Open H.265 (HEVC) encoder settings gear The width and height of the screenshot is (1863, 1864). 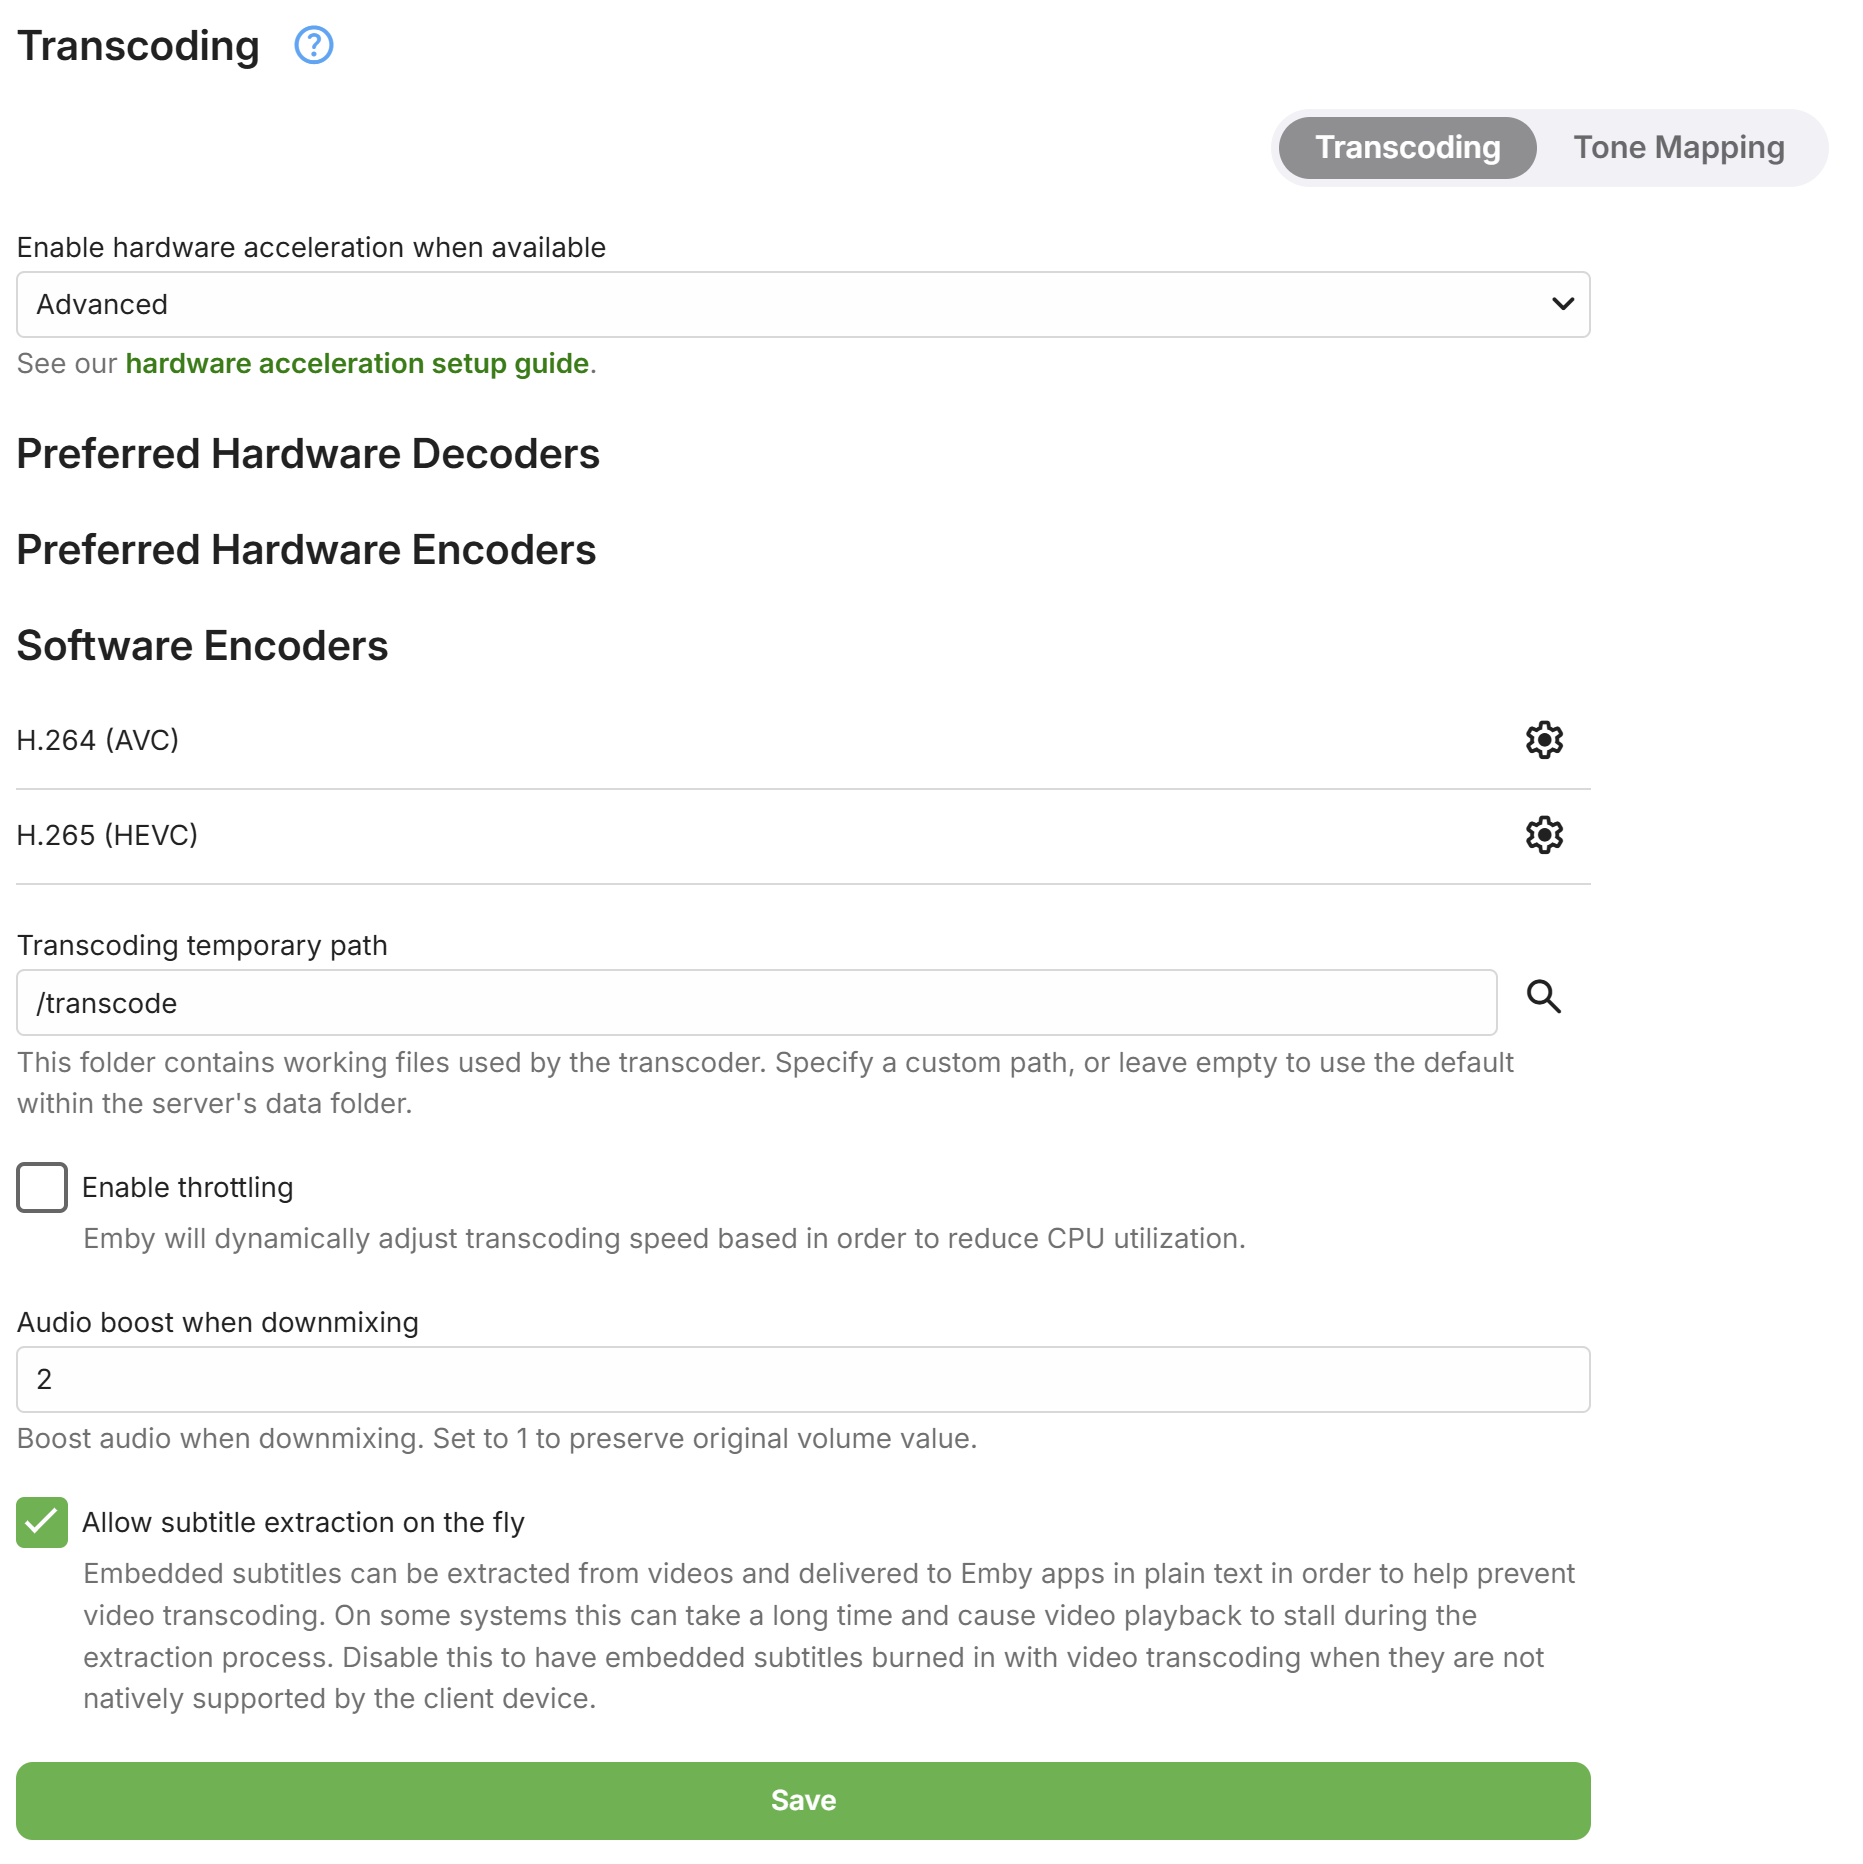1543,835
